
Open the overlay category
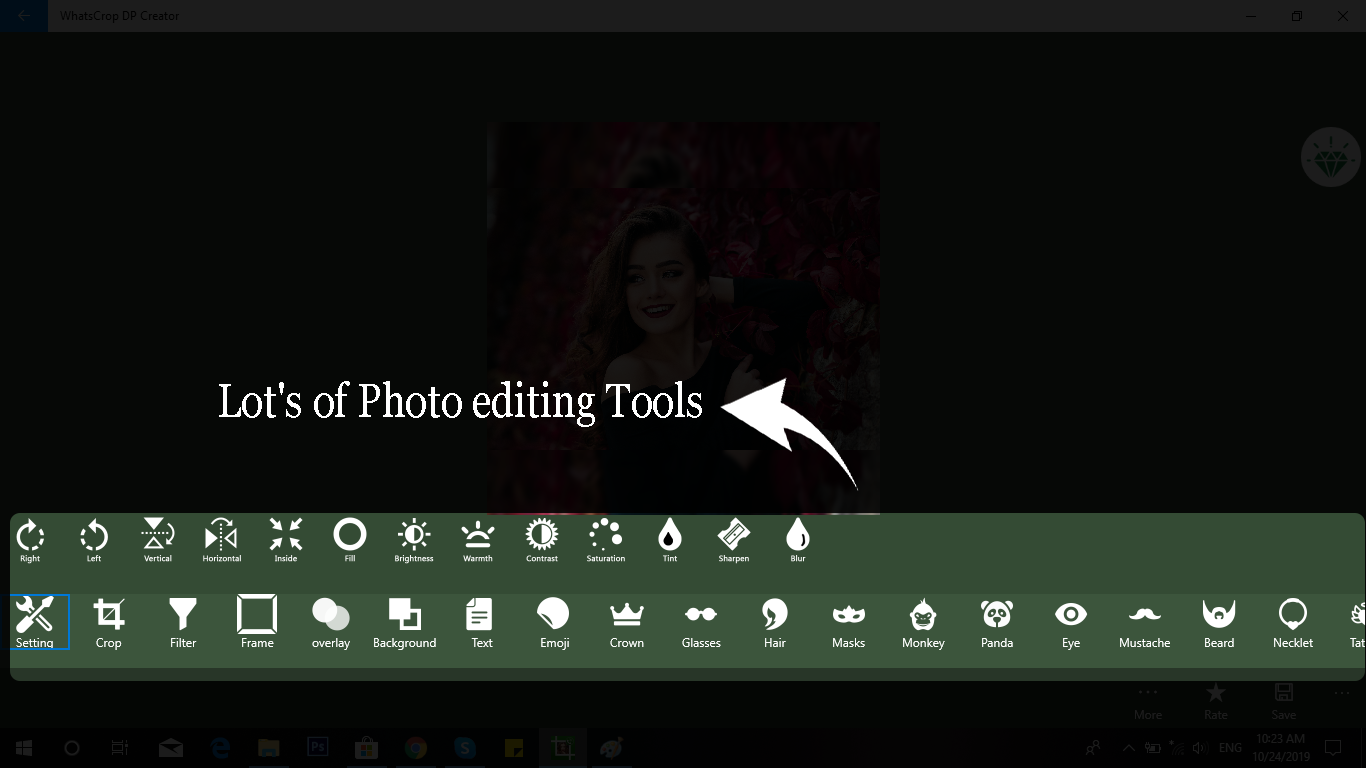[x=331, y=622]
